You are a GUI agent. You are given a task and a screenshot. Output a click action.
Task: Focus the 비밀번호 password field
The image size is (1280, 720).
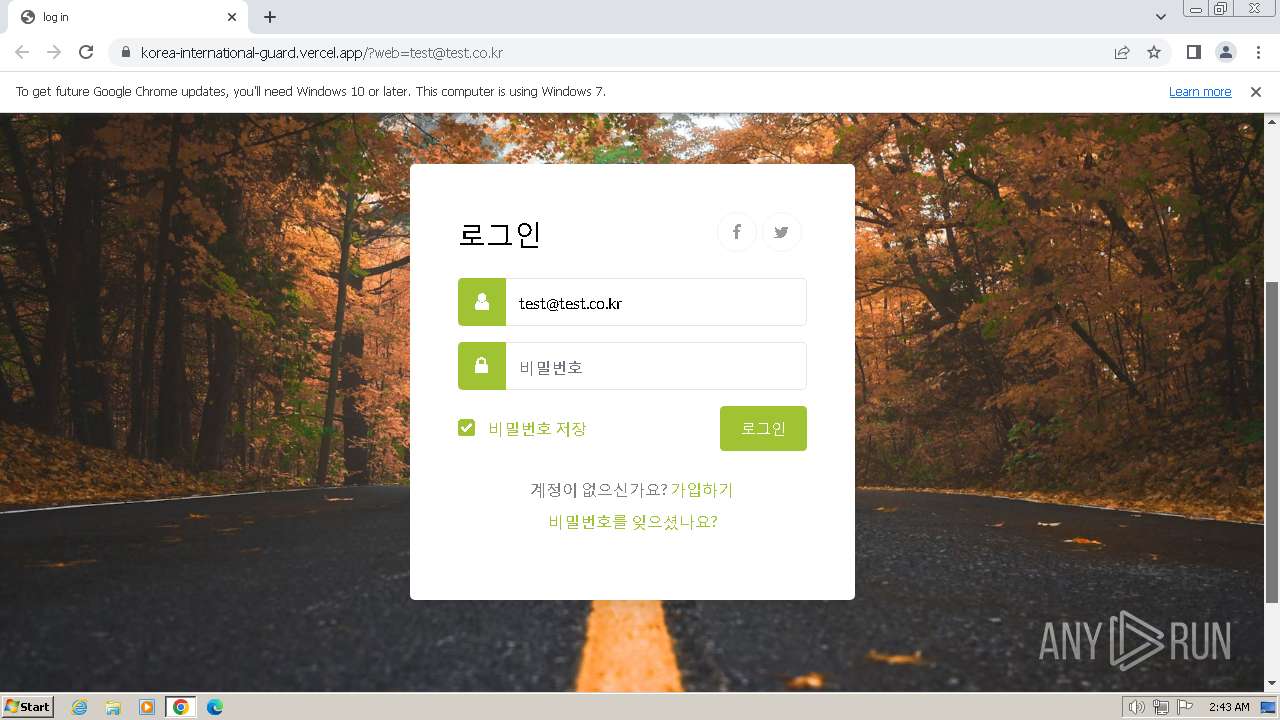click(x=656, y=366)
